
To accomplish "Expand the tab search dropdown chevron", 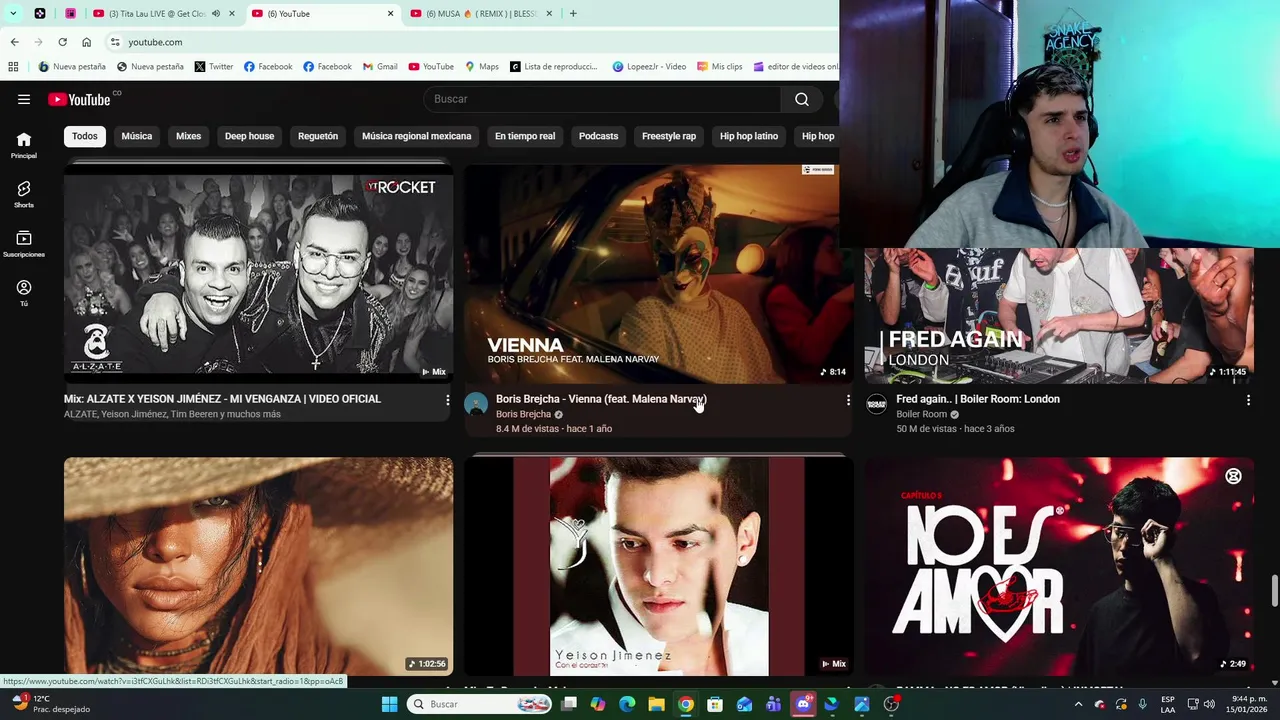I will (13, 14).
